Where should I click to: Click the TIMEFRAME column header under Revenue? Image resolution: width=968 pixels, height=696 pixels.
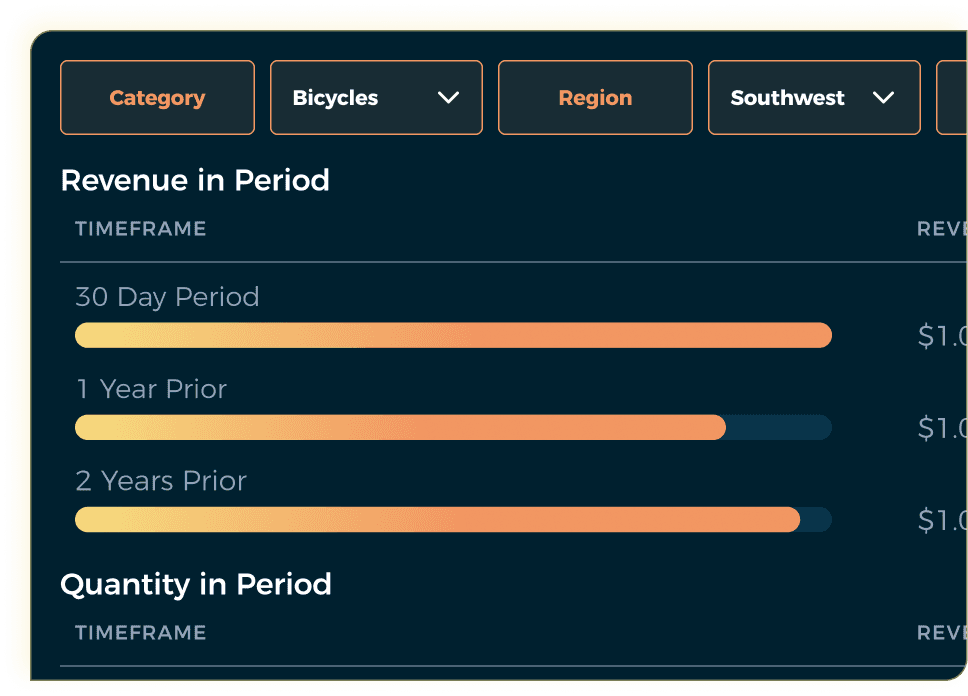coord(140,228)
